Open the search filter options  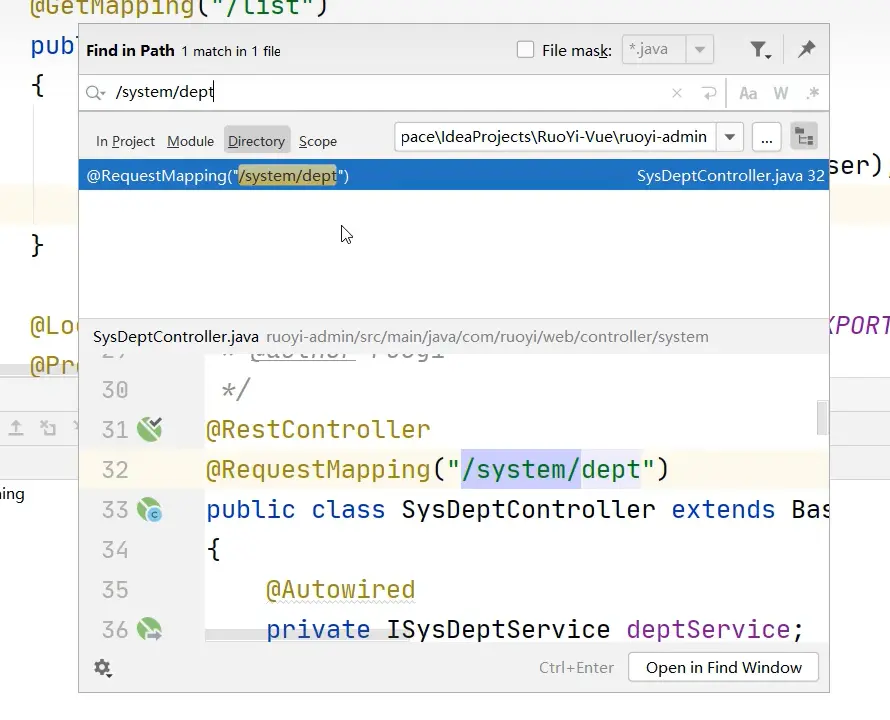759,50
